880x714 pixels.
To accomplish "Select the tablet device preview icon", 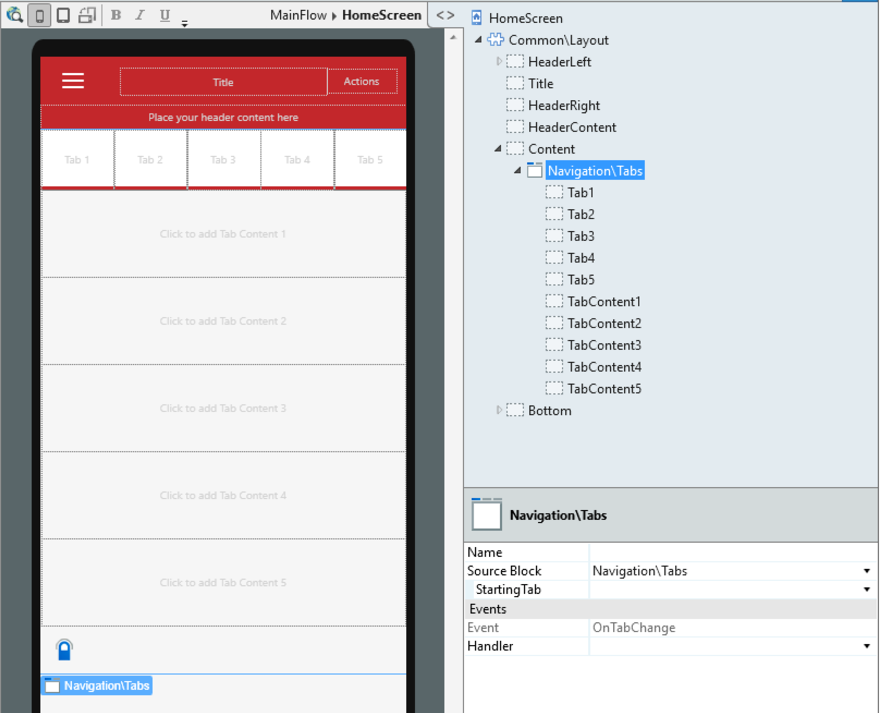I will point(63,15).
